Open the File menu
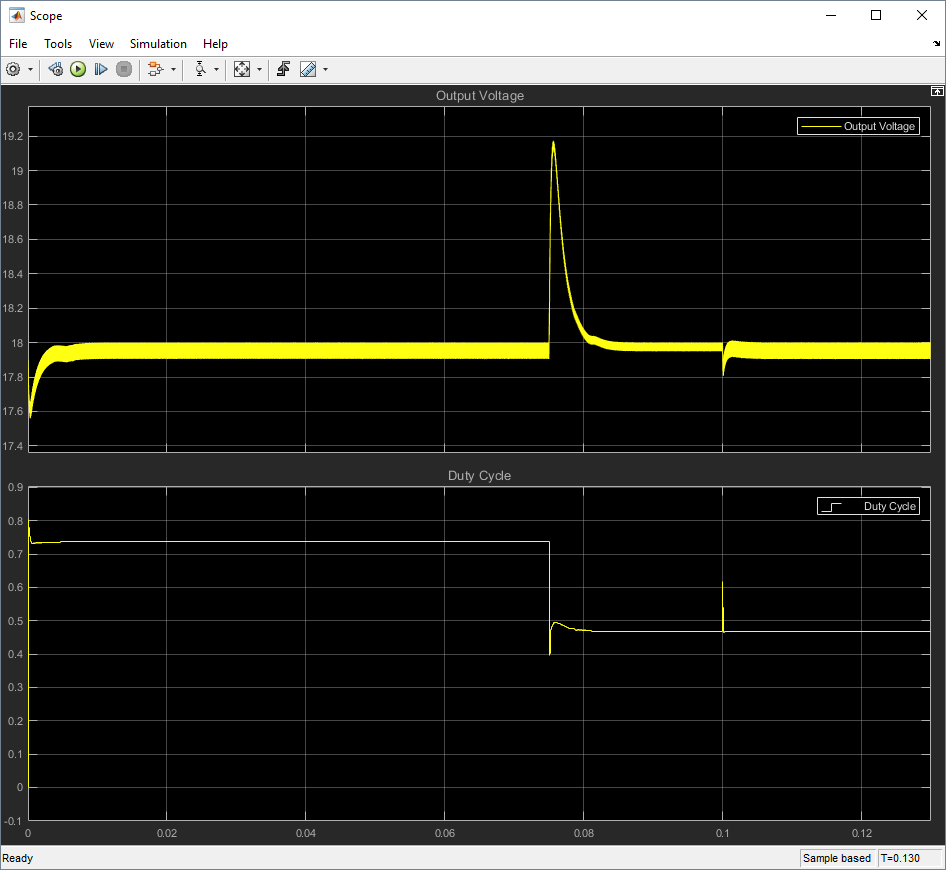Viewport: 946px width, 870px height. click(18, 44)
